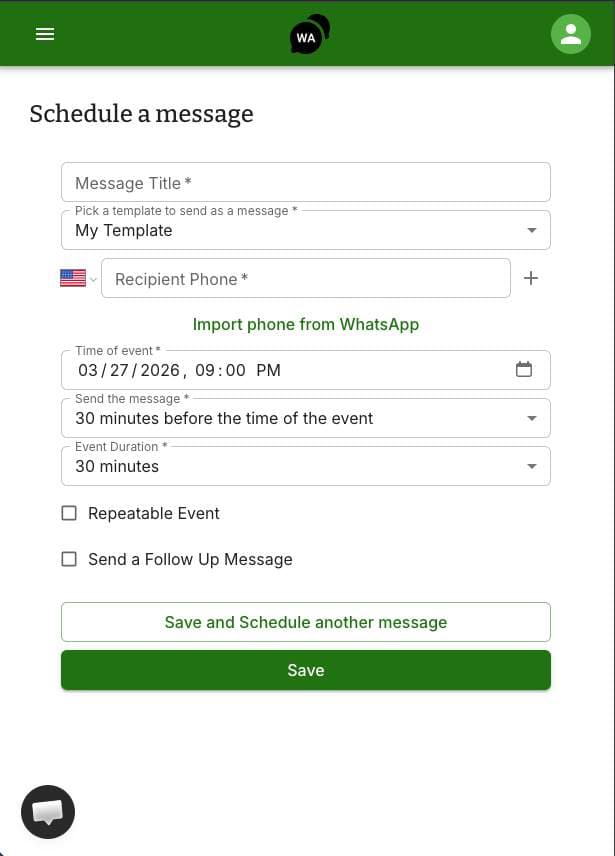Click the Message Title input field

(306, 182)
